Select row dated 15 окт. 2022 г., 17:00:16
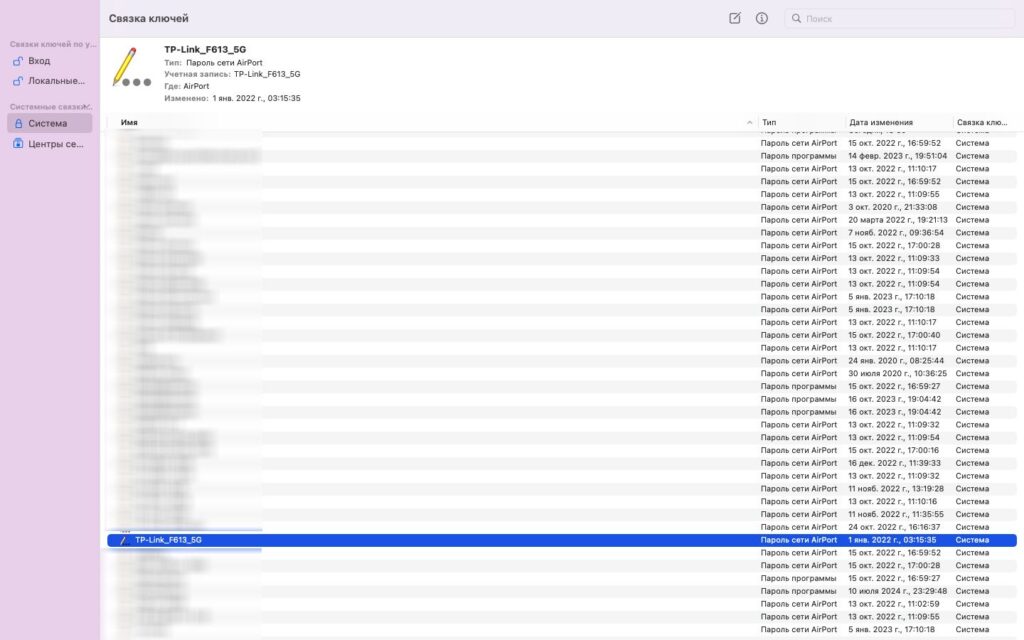The image size is (1024, 640). coord(562,451)
